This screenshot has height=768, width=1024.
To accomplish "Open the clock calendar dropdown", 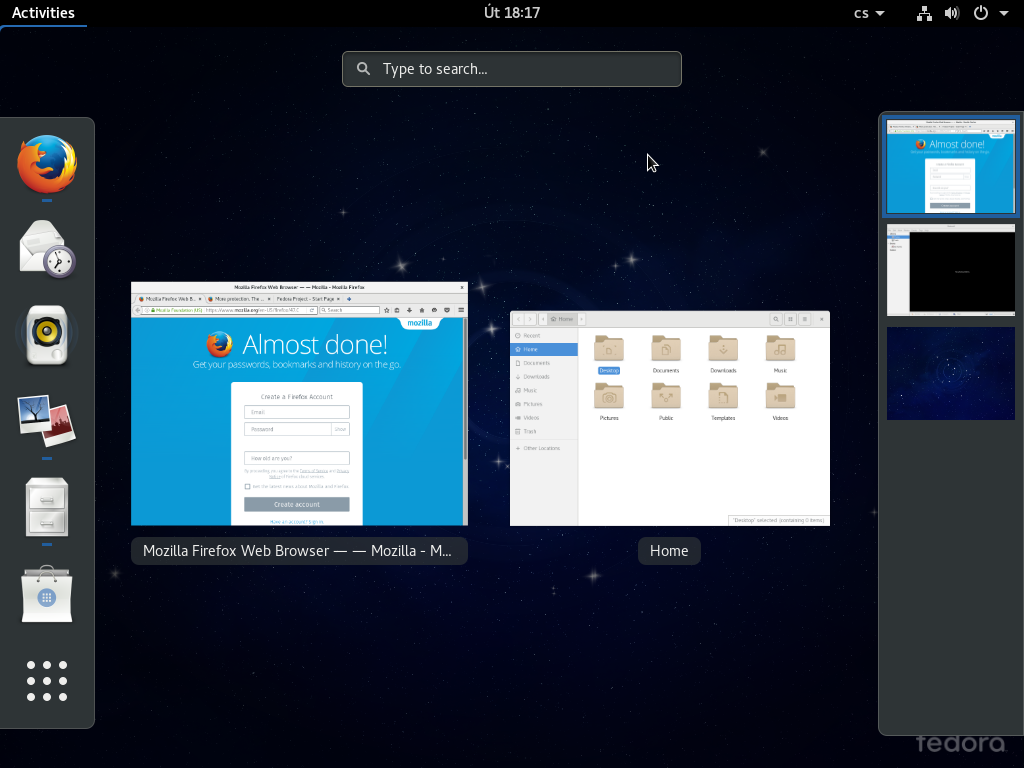I will click(512, 13).
